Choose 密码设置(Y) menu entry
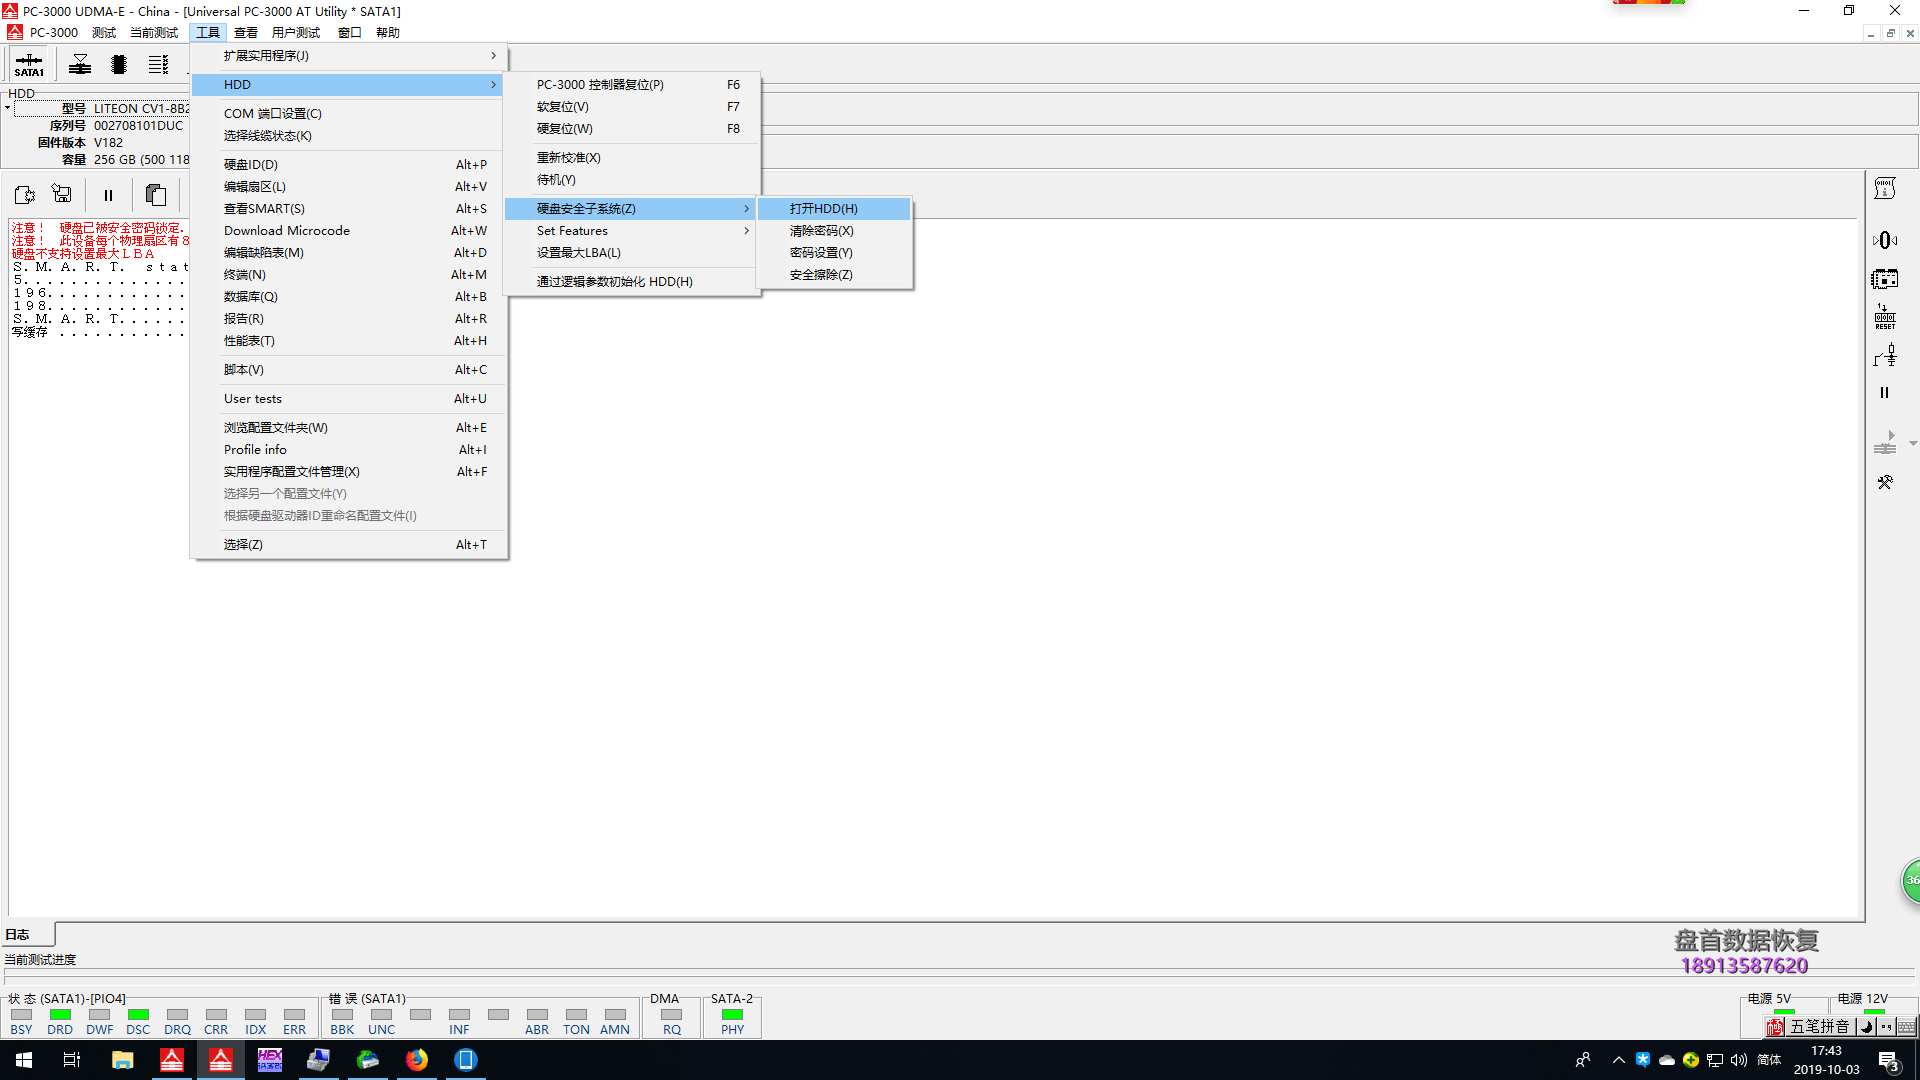 tap(835, 253)
